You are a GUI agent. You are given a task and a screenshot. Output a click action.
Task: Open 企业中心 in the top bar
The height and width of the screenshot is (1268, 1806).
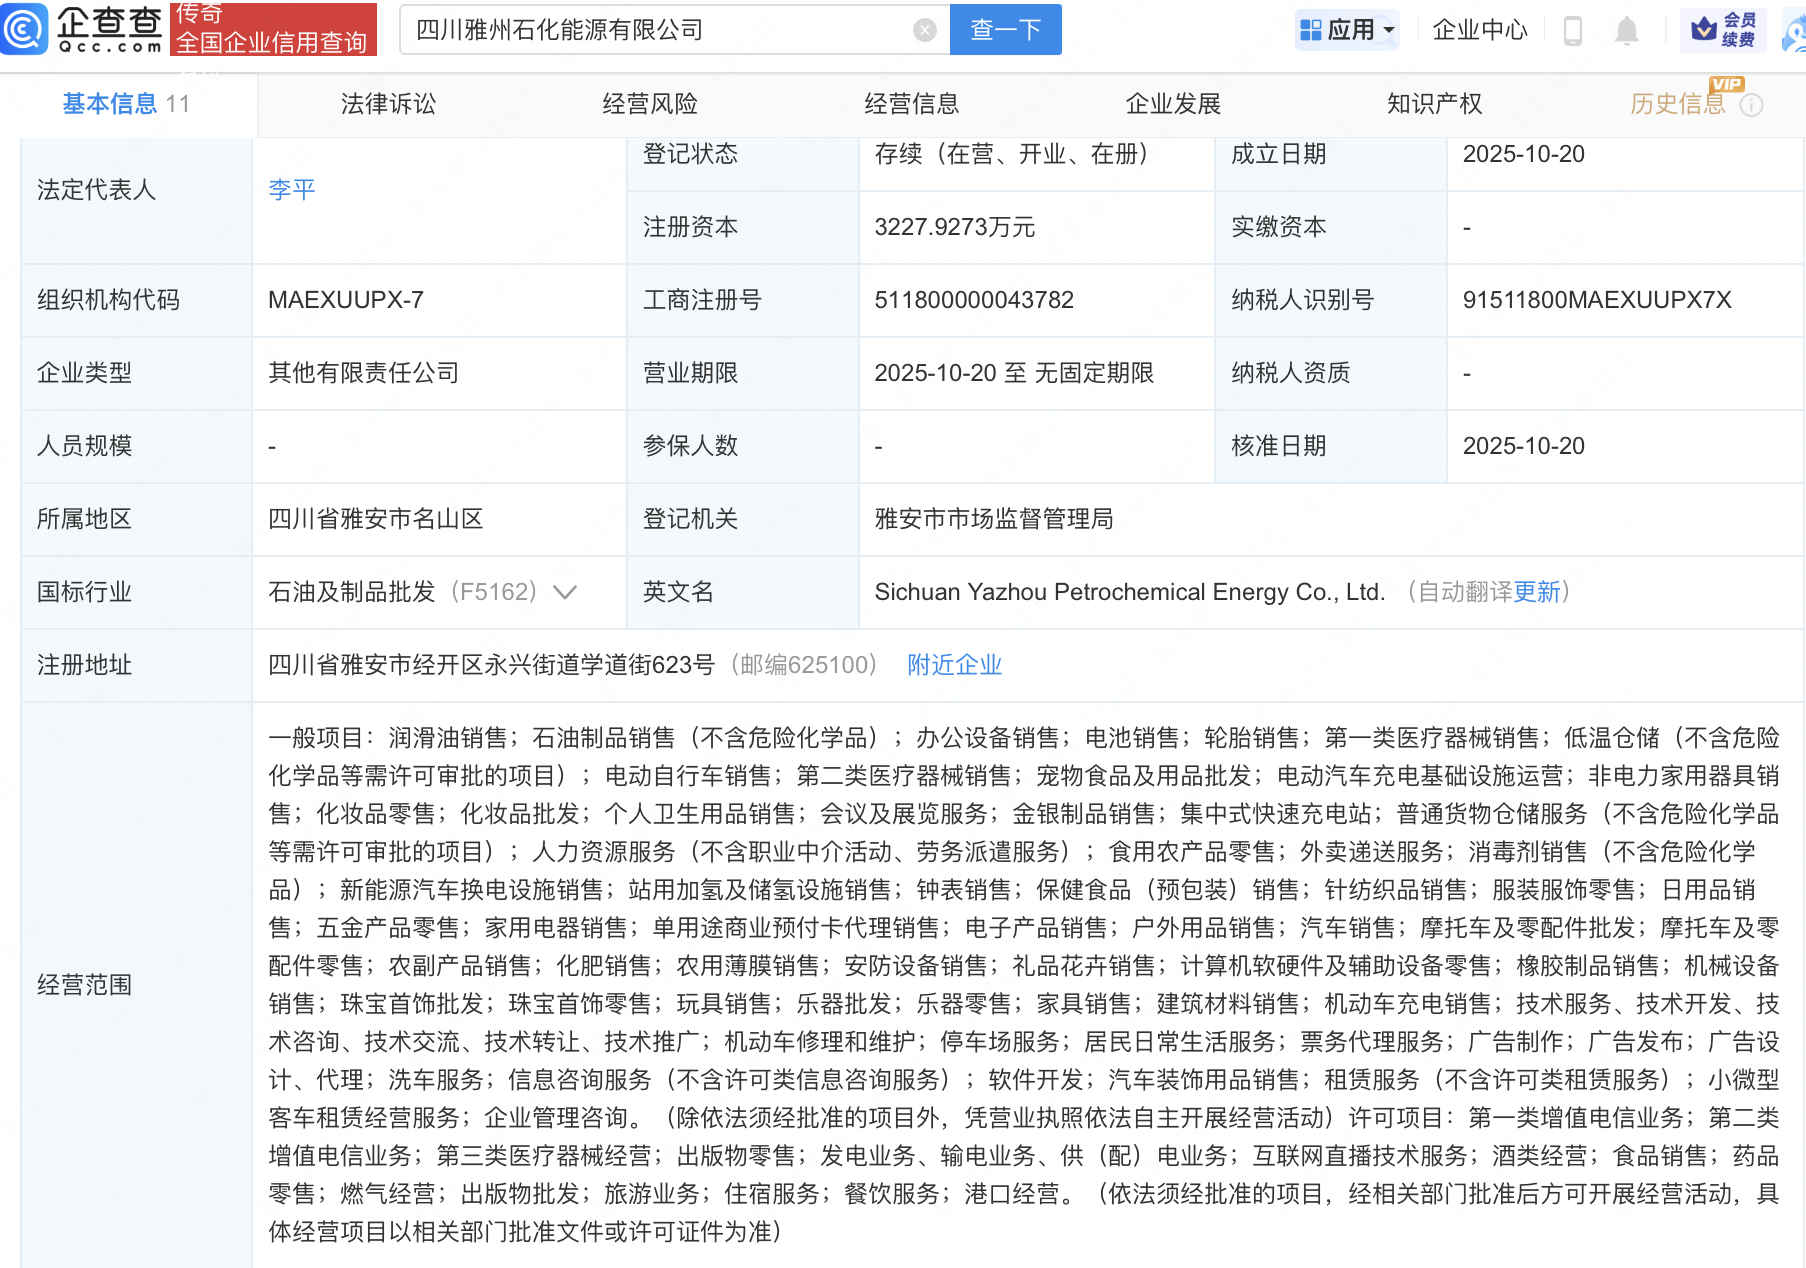1479,30
